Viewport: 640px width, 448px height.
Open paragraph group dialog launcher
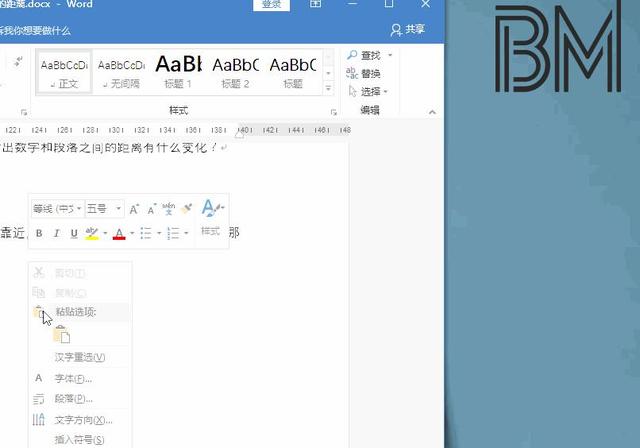click(x=24, y=112)
